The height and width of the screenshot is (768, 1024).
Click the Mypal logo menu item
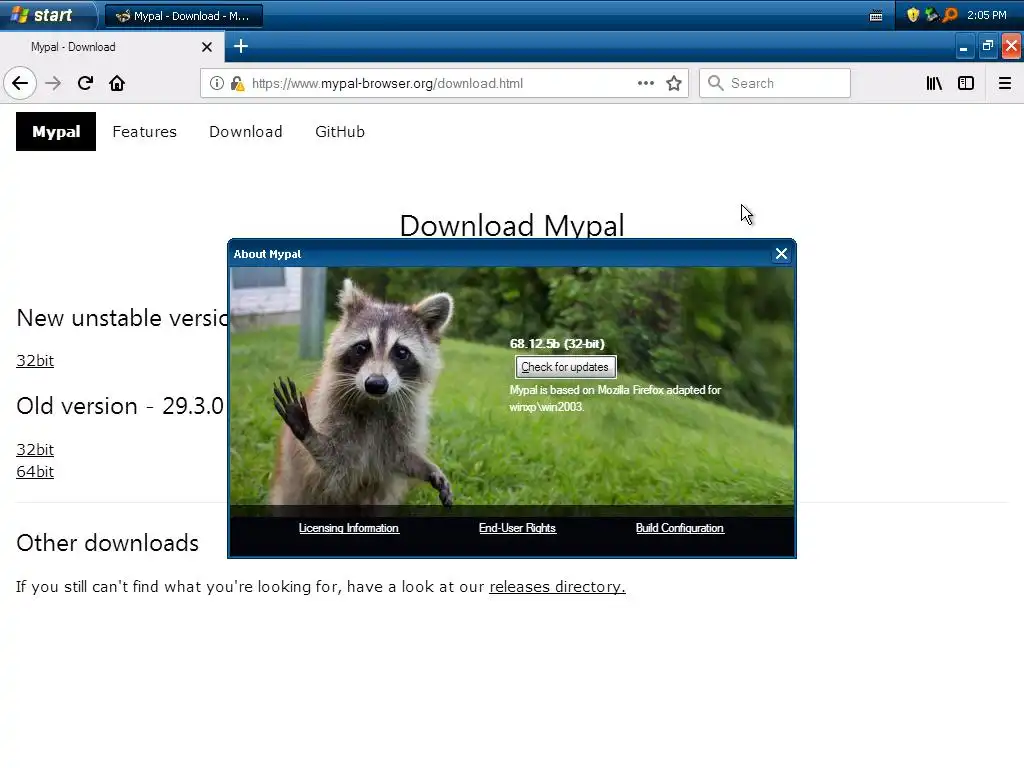(x=56, y=131)
